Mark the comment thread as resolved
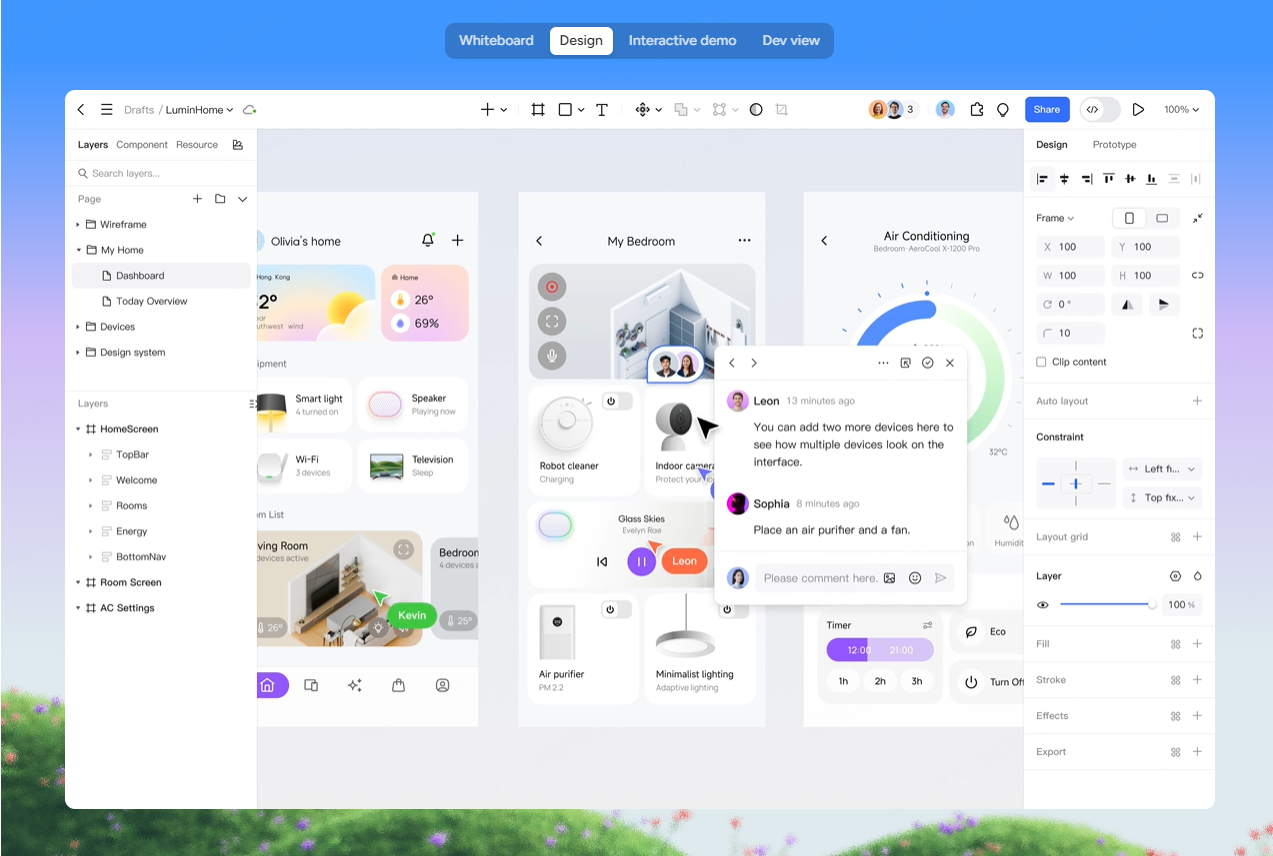This screenshot has width=1273, height=856. [x=928, y=363]
